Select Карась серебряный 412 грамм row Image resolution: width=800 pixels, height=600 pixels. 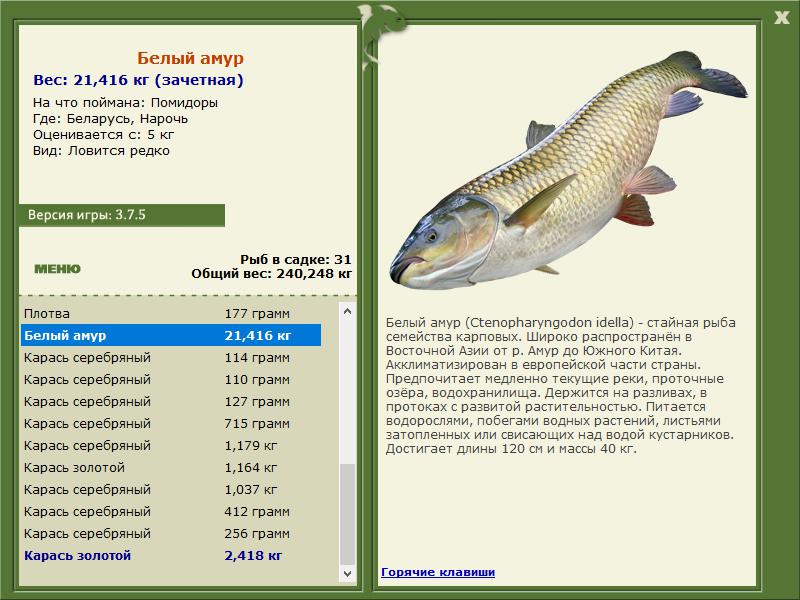click(x=171, y=511)
